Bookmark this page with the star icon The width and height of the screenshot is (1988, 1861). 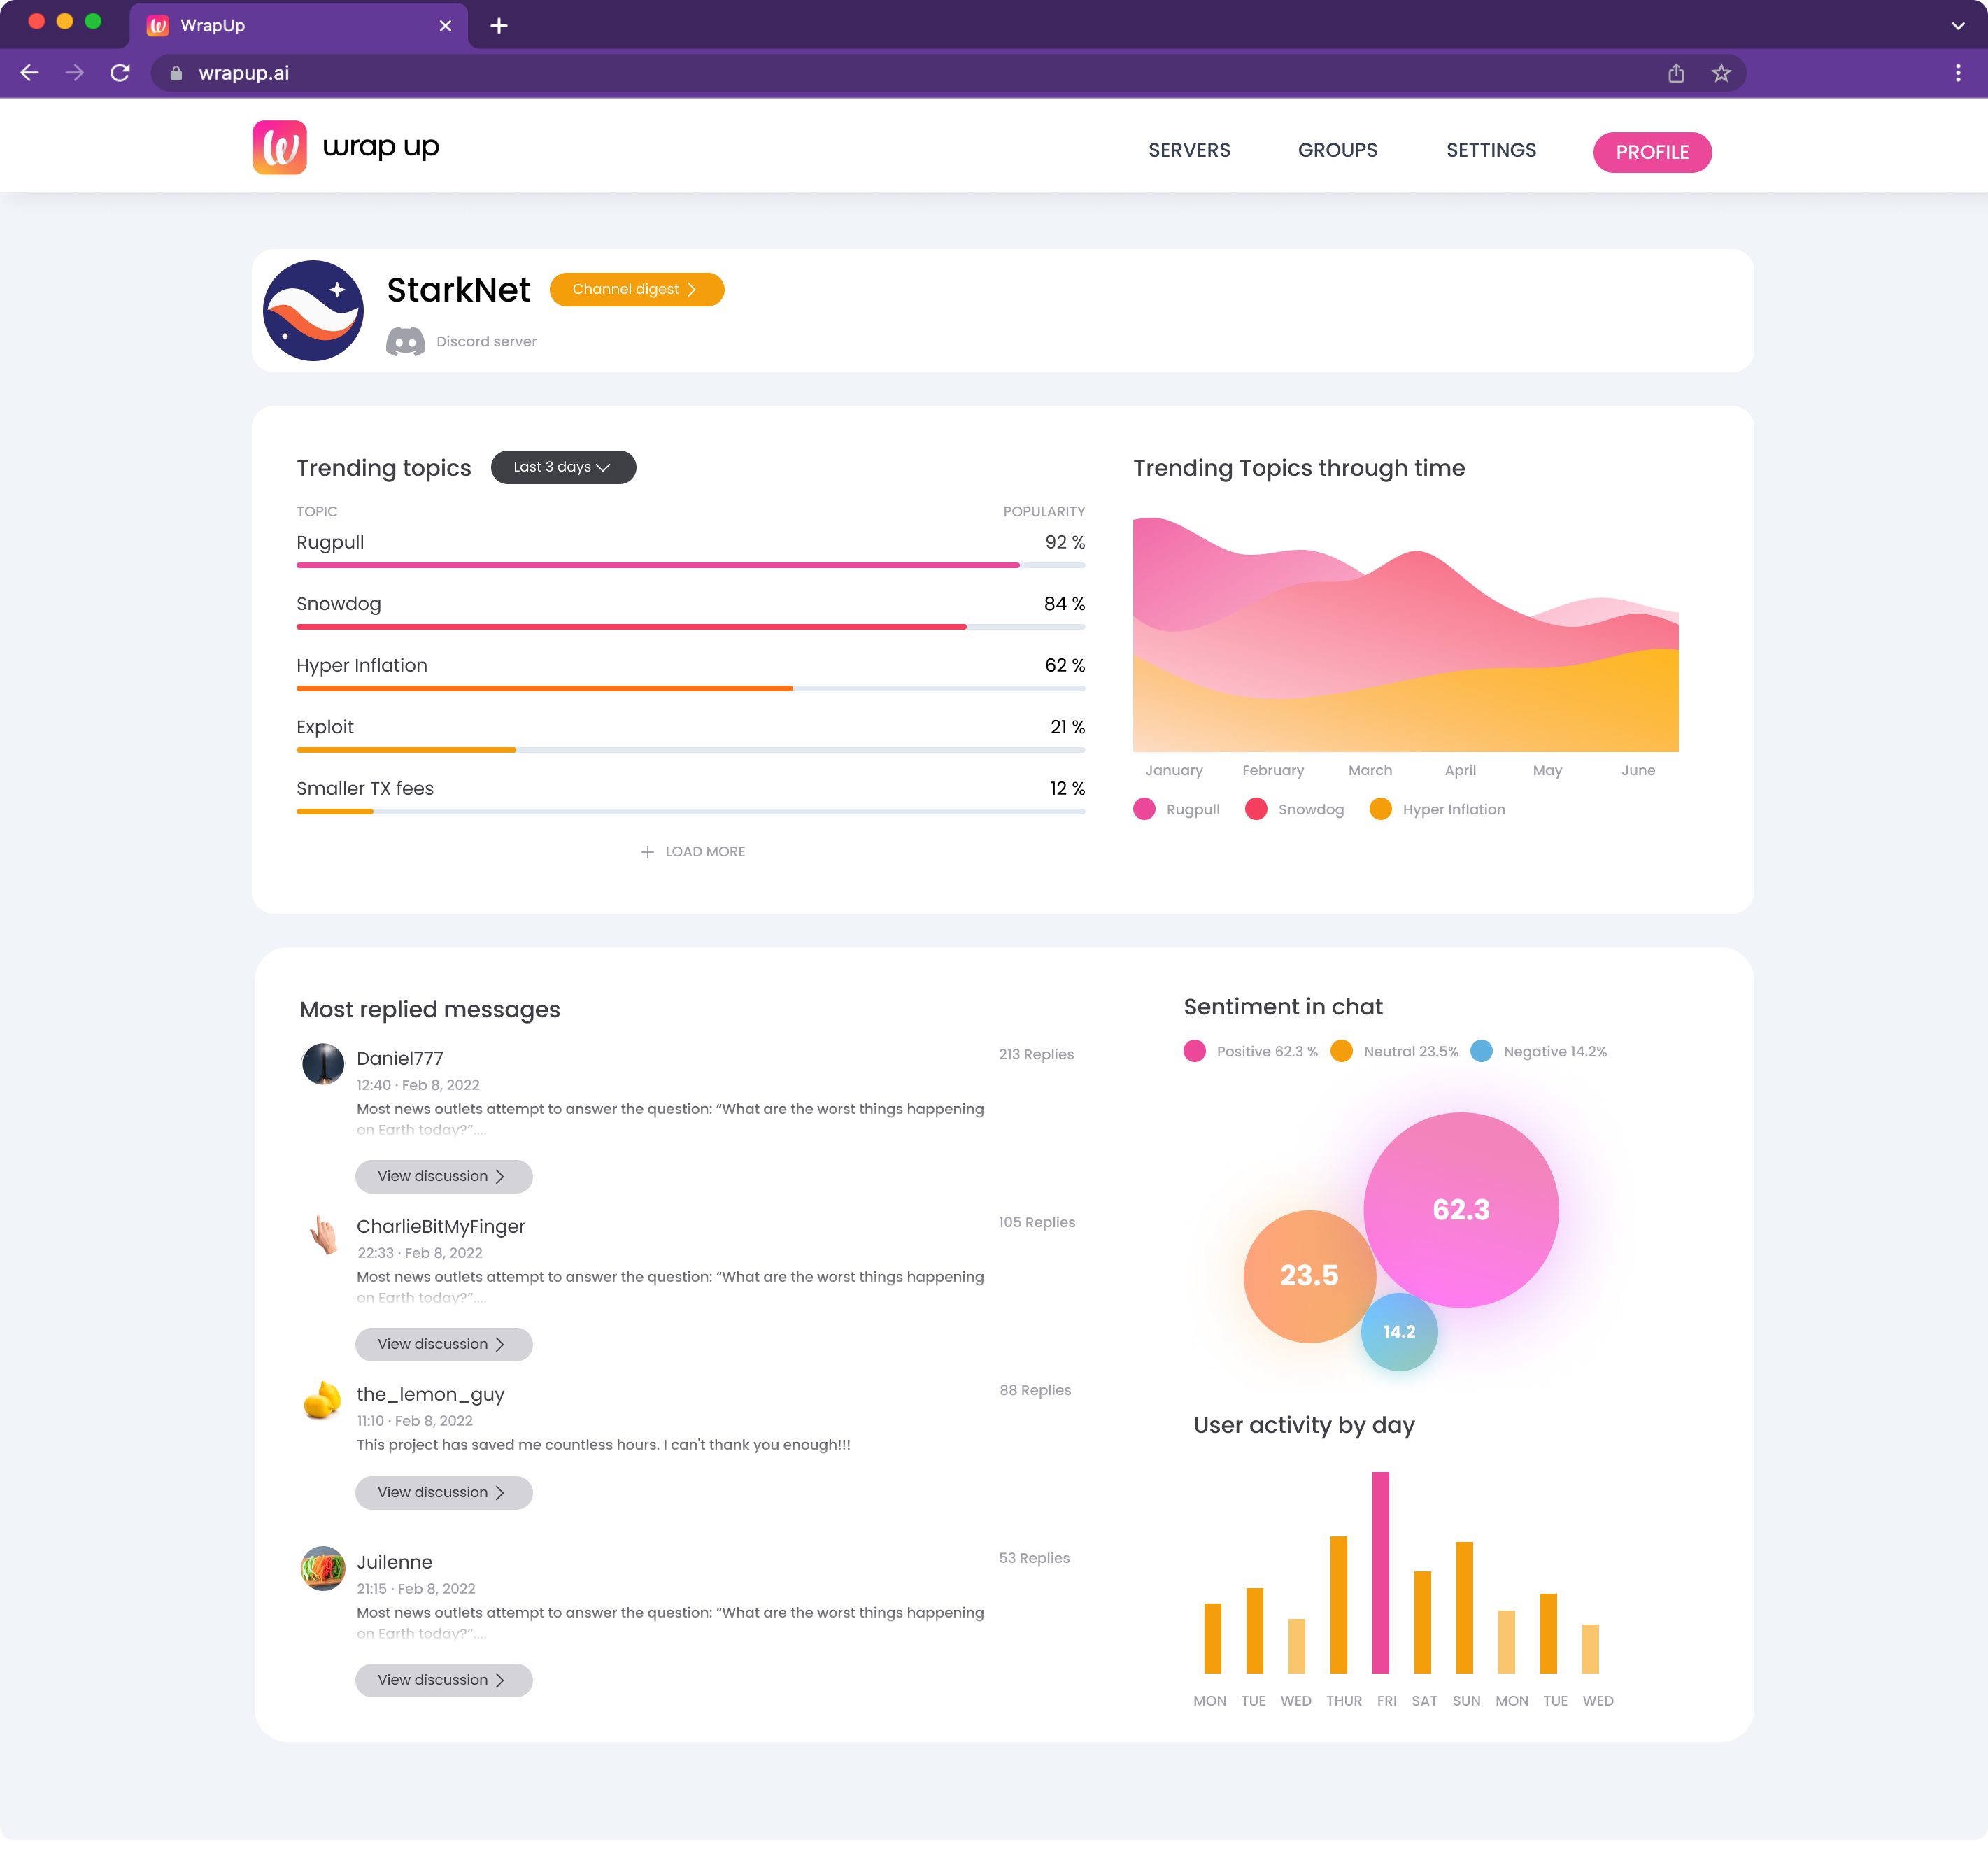(x=1721, y=73)
